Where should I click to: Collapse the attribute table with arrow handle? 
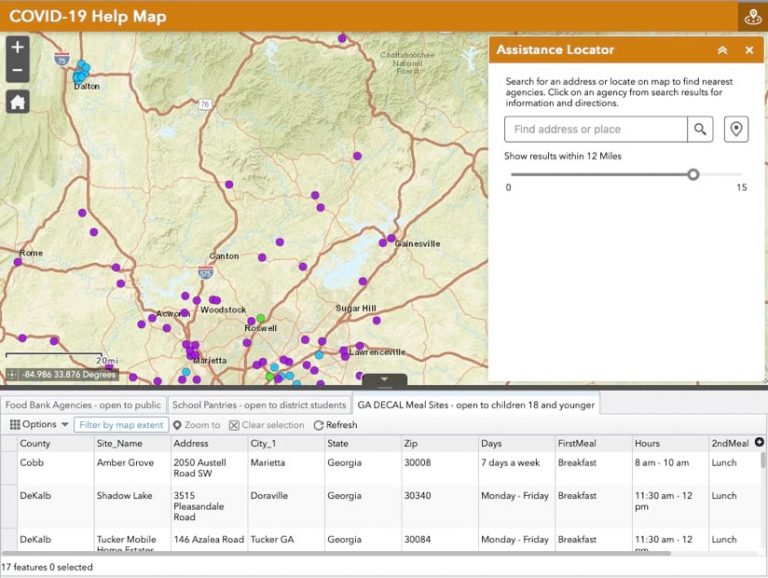click(384, 380)
